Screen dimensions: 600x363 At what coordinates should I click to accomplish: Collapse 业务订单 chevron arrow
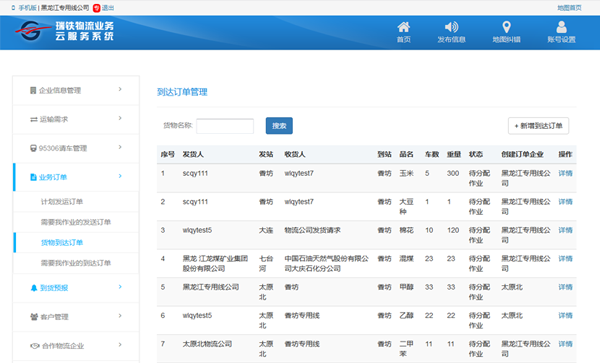(120, 176)
